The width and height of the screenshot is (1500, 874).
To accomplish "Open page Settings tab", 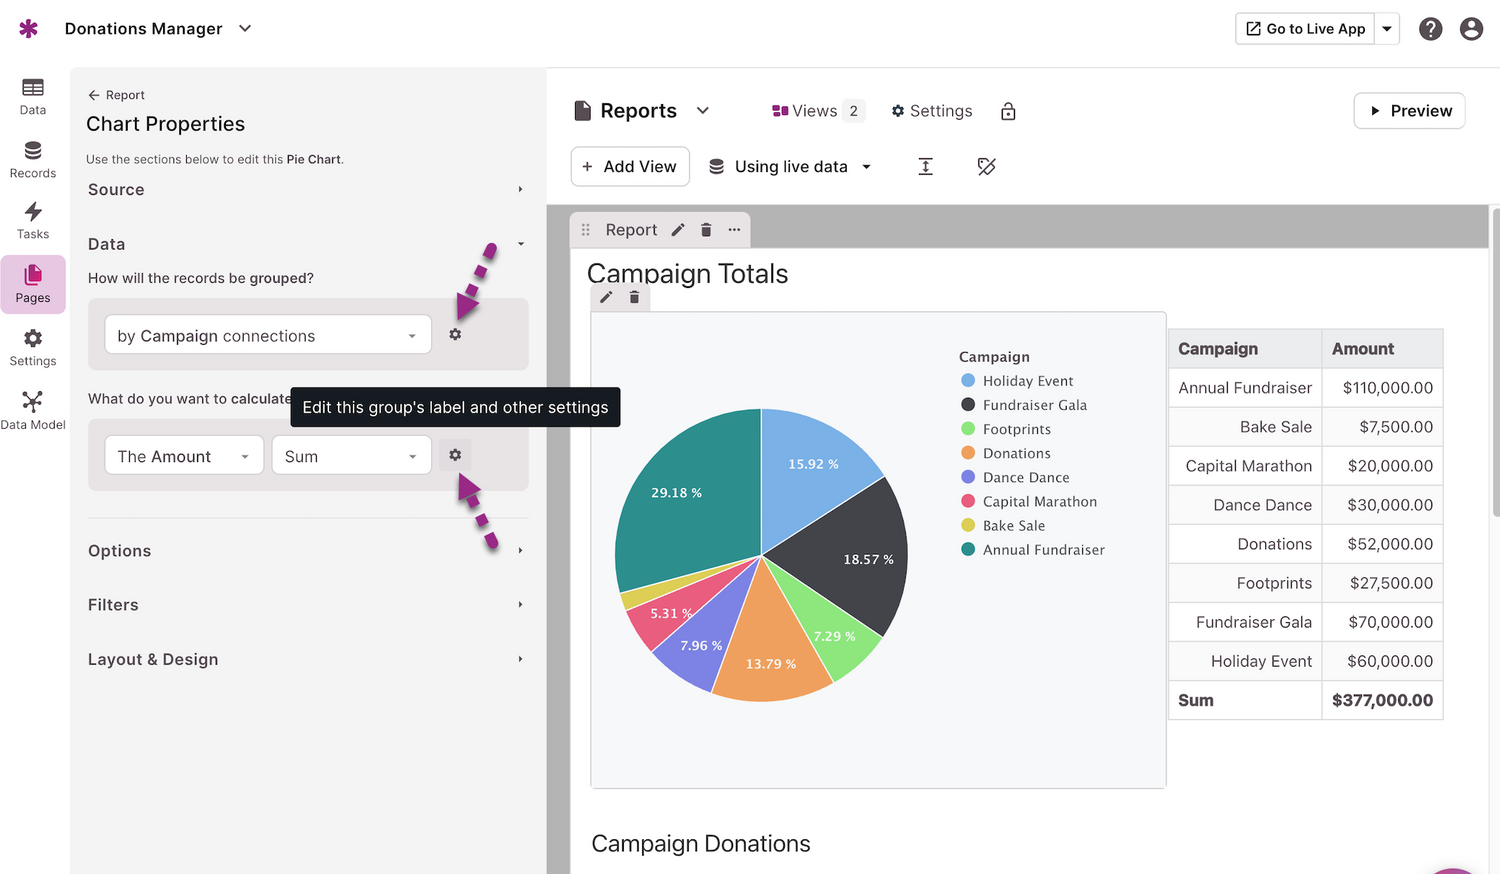I will (x=931, y=111).
